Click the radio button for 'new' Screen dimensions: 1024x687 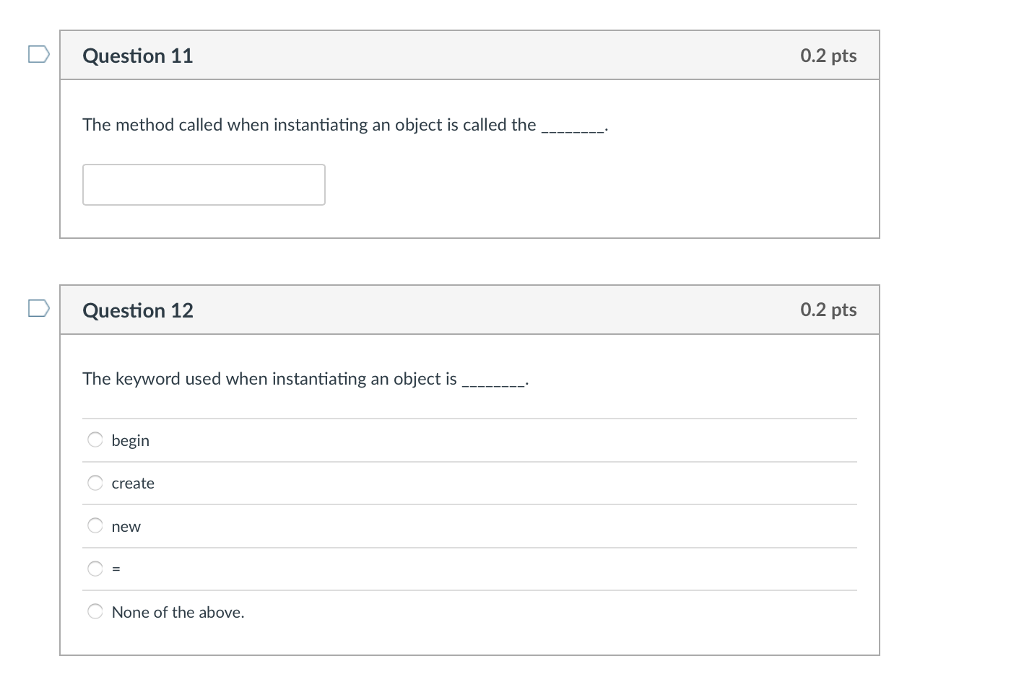click(x=95, y=525)
